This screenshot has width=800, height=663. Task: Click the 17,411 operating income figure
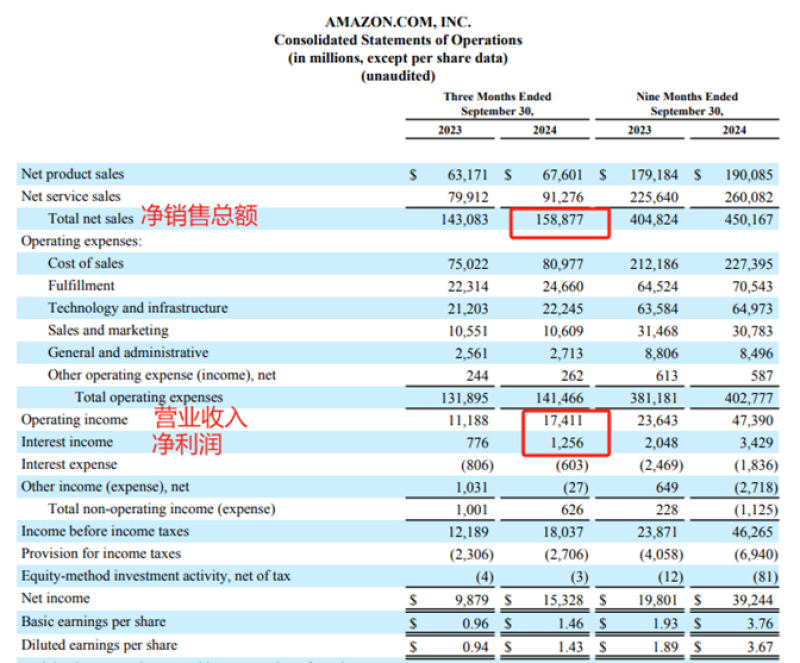[561, 420]
